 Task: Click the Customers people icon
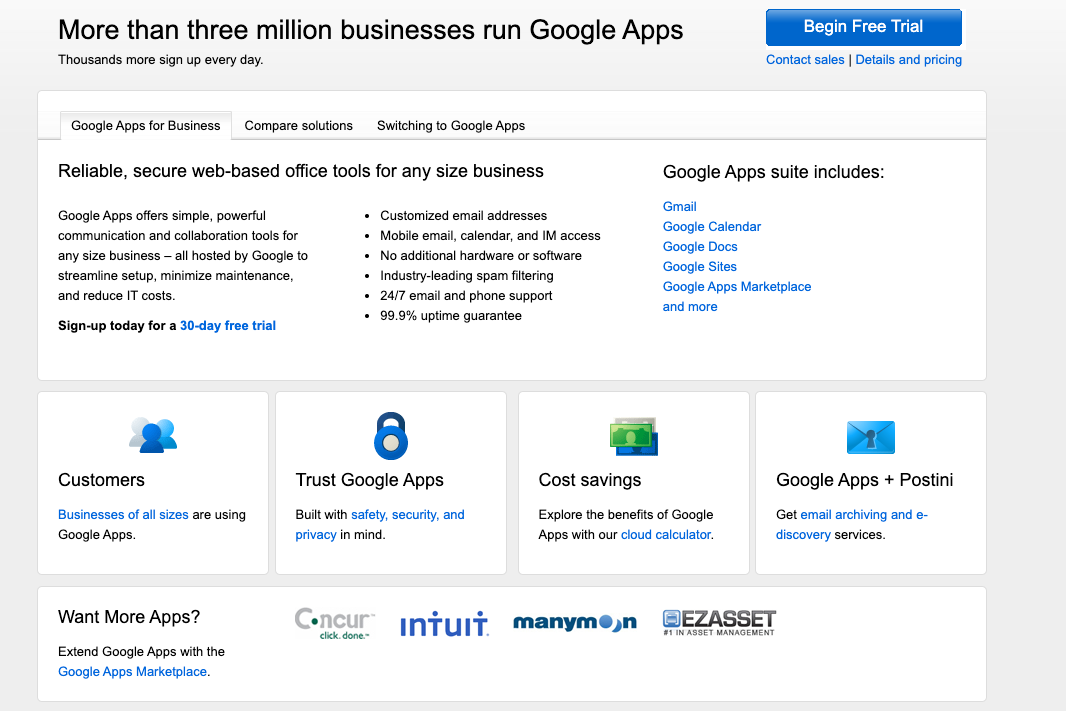pos(153,435)
